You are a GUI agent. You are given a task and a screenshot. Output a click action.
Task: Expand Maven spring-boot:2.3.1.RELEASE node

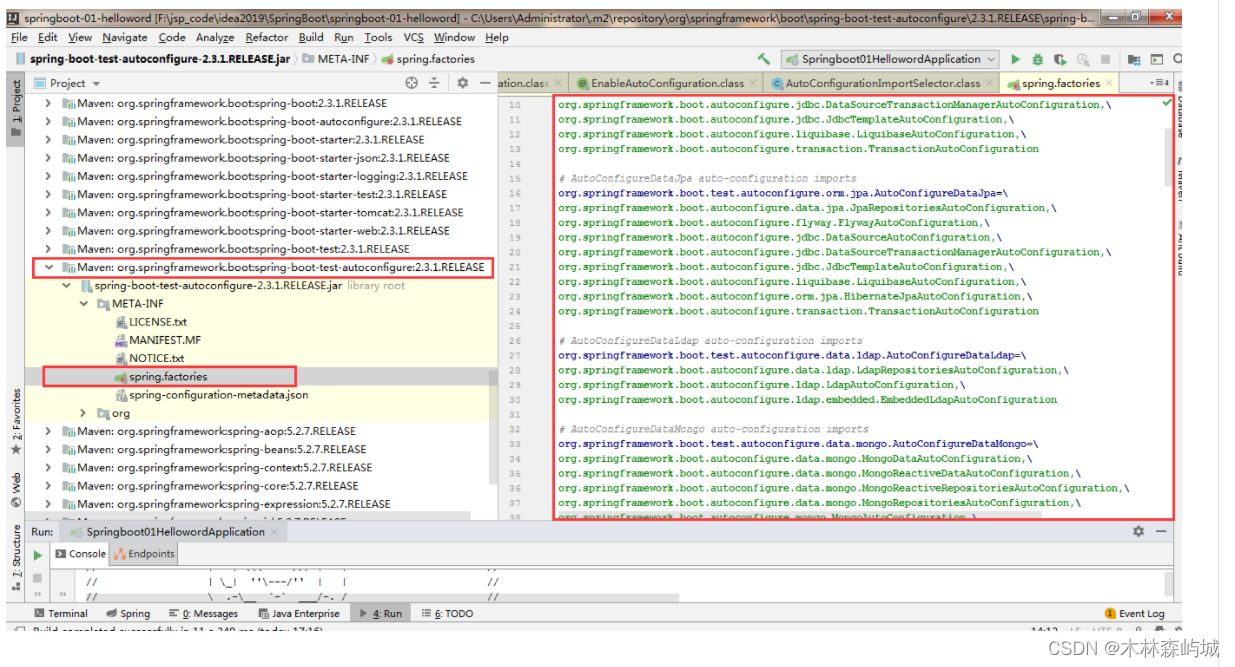[x=48, y=103]
